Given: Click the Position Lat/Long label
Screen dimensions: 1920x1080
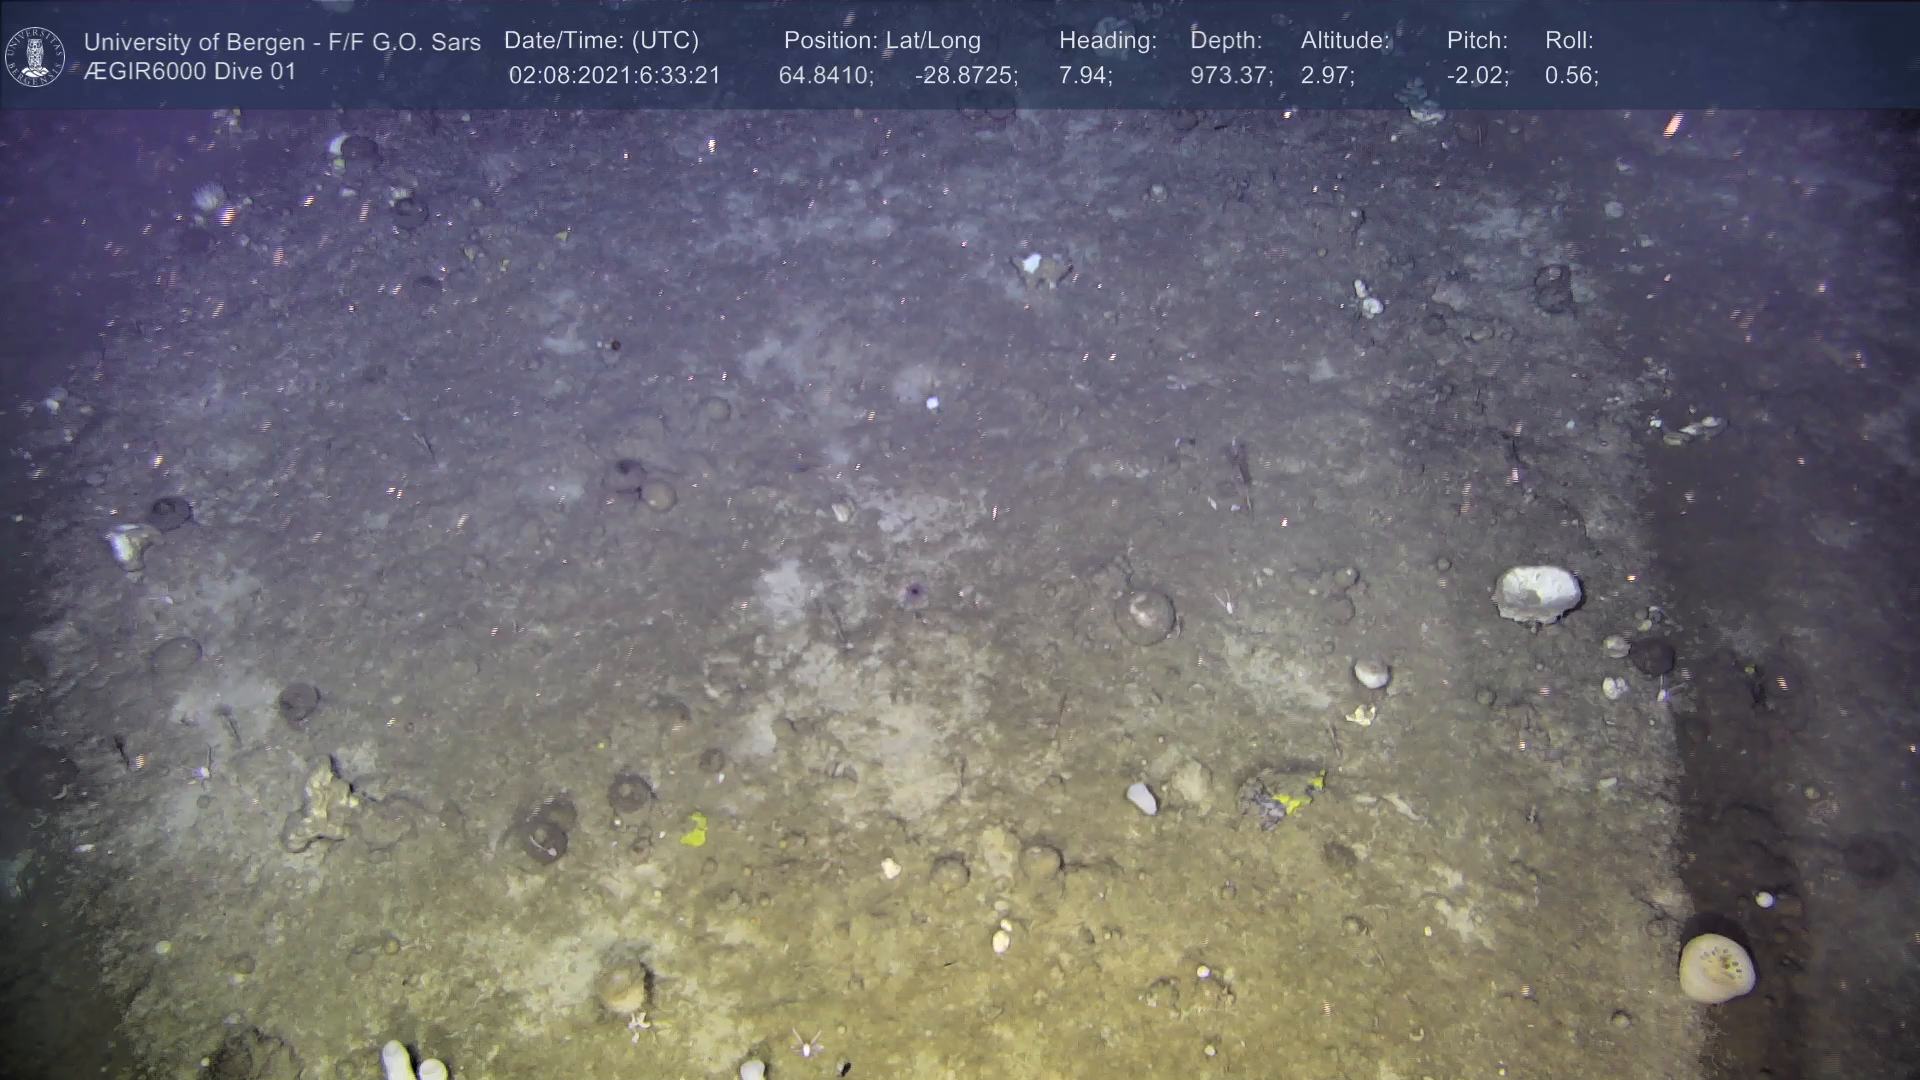Looking at the screenshot, I should point(882,40).
